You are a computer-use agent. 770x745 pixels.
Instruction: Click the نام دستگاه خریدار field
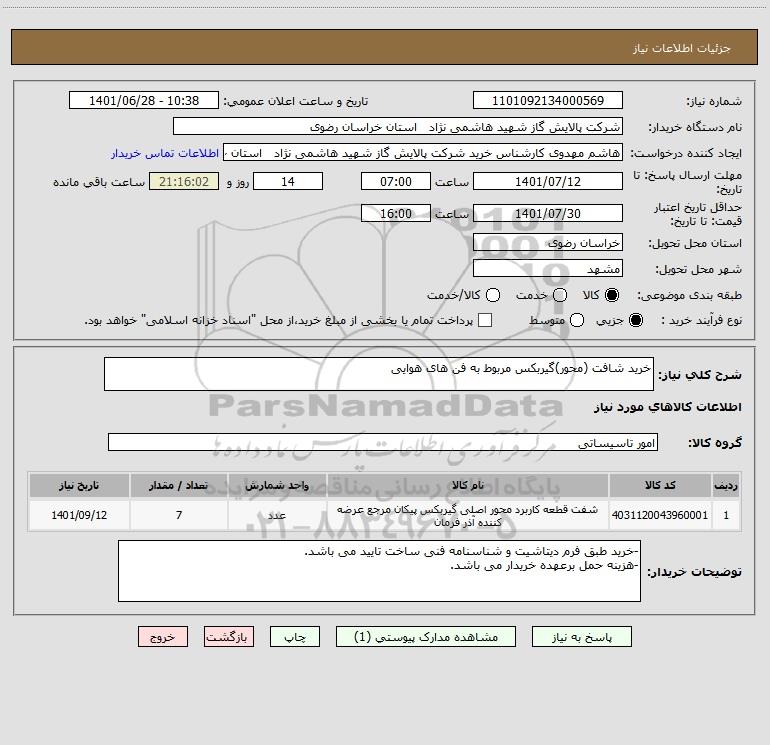click(x=398, y=126)
